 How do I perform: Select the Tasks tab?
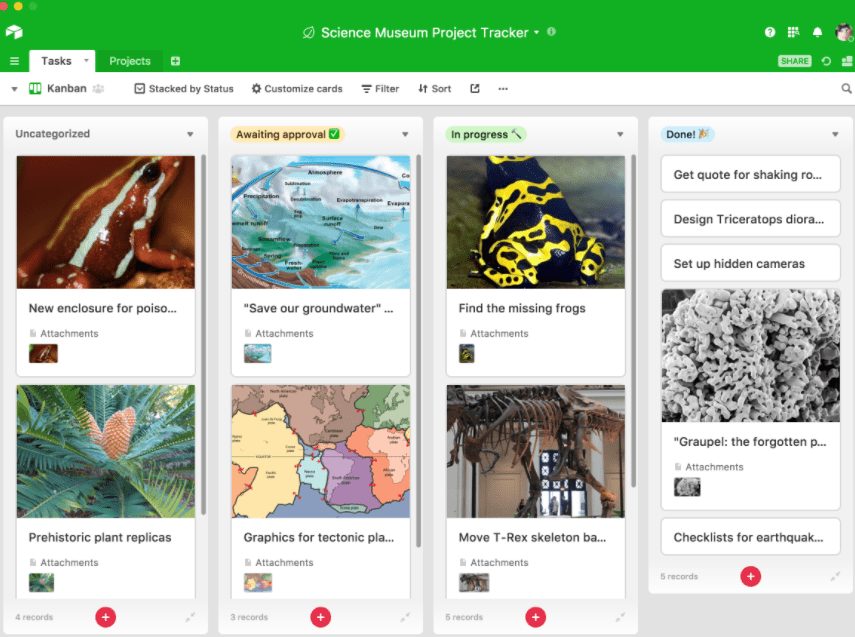coord(57,61)
